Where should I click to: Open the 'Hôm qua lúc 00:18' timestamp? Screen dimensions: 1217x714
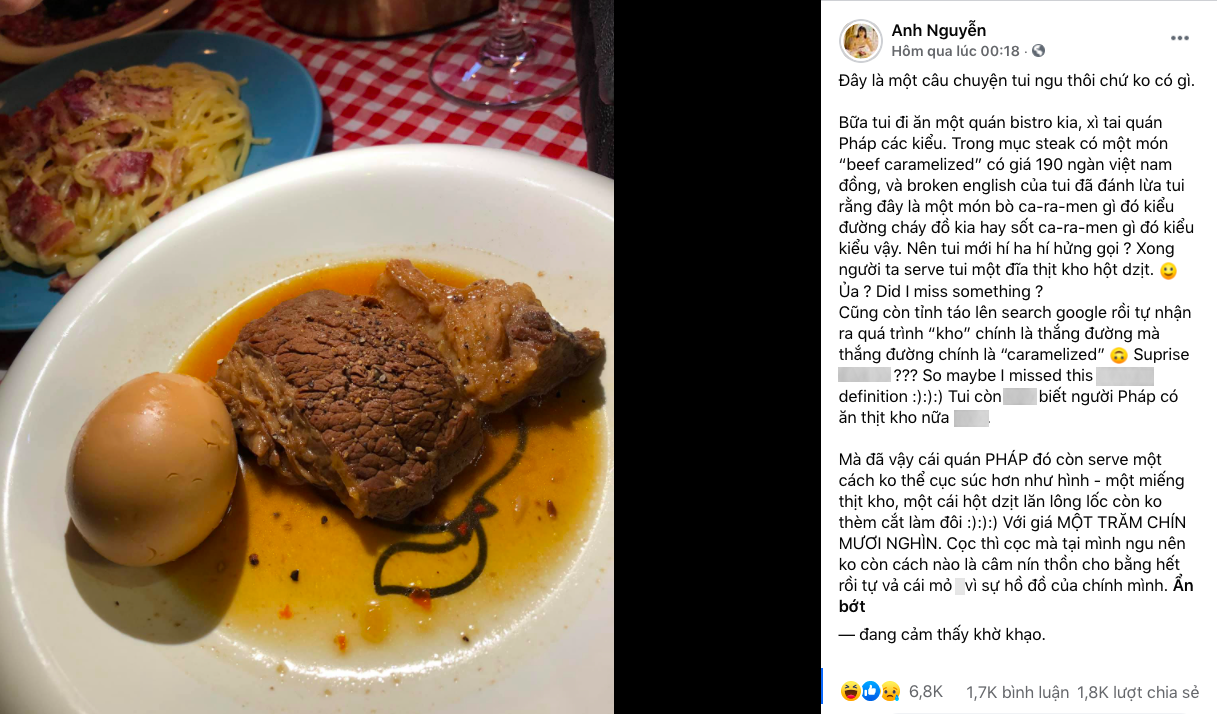pos(955,51)
